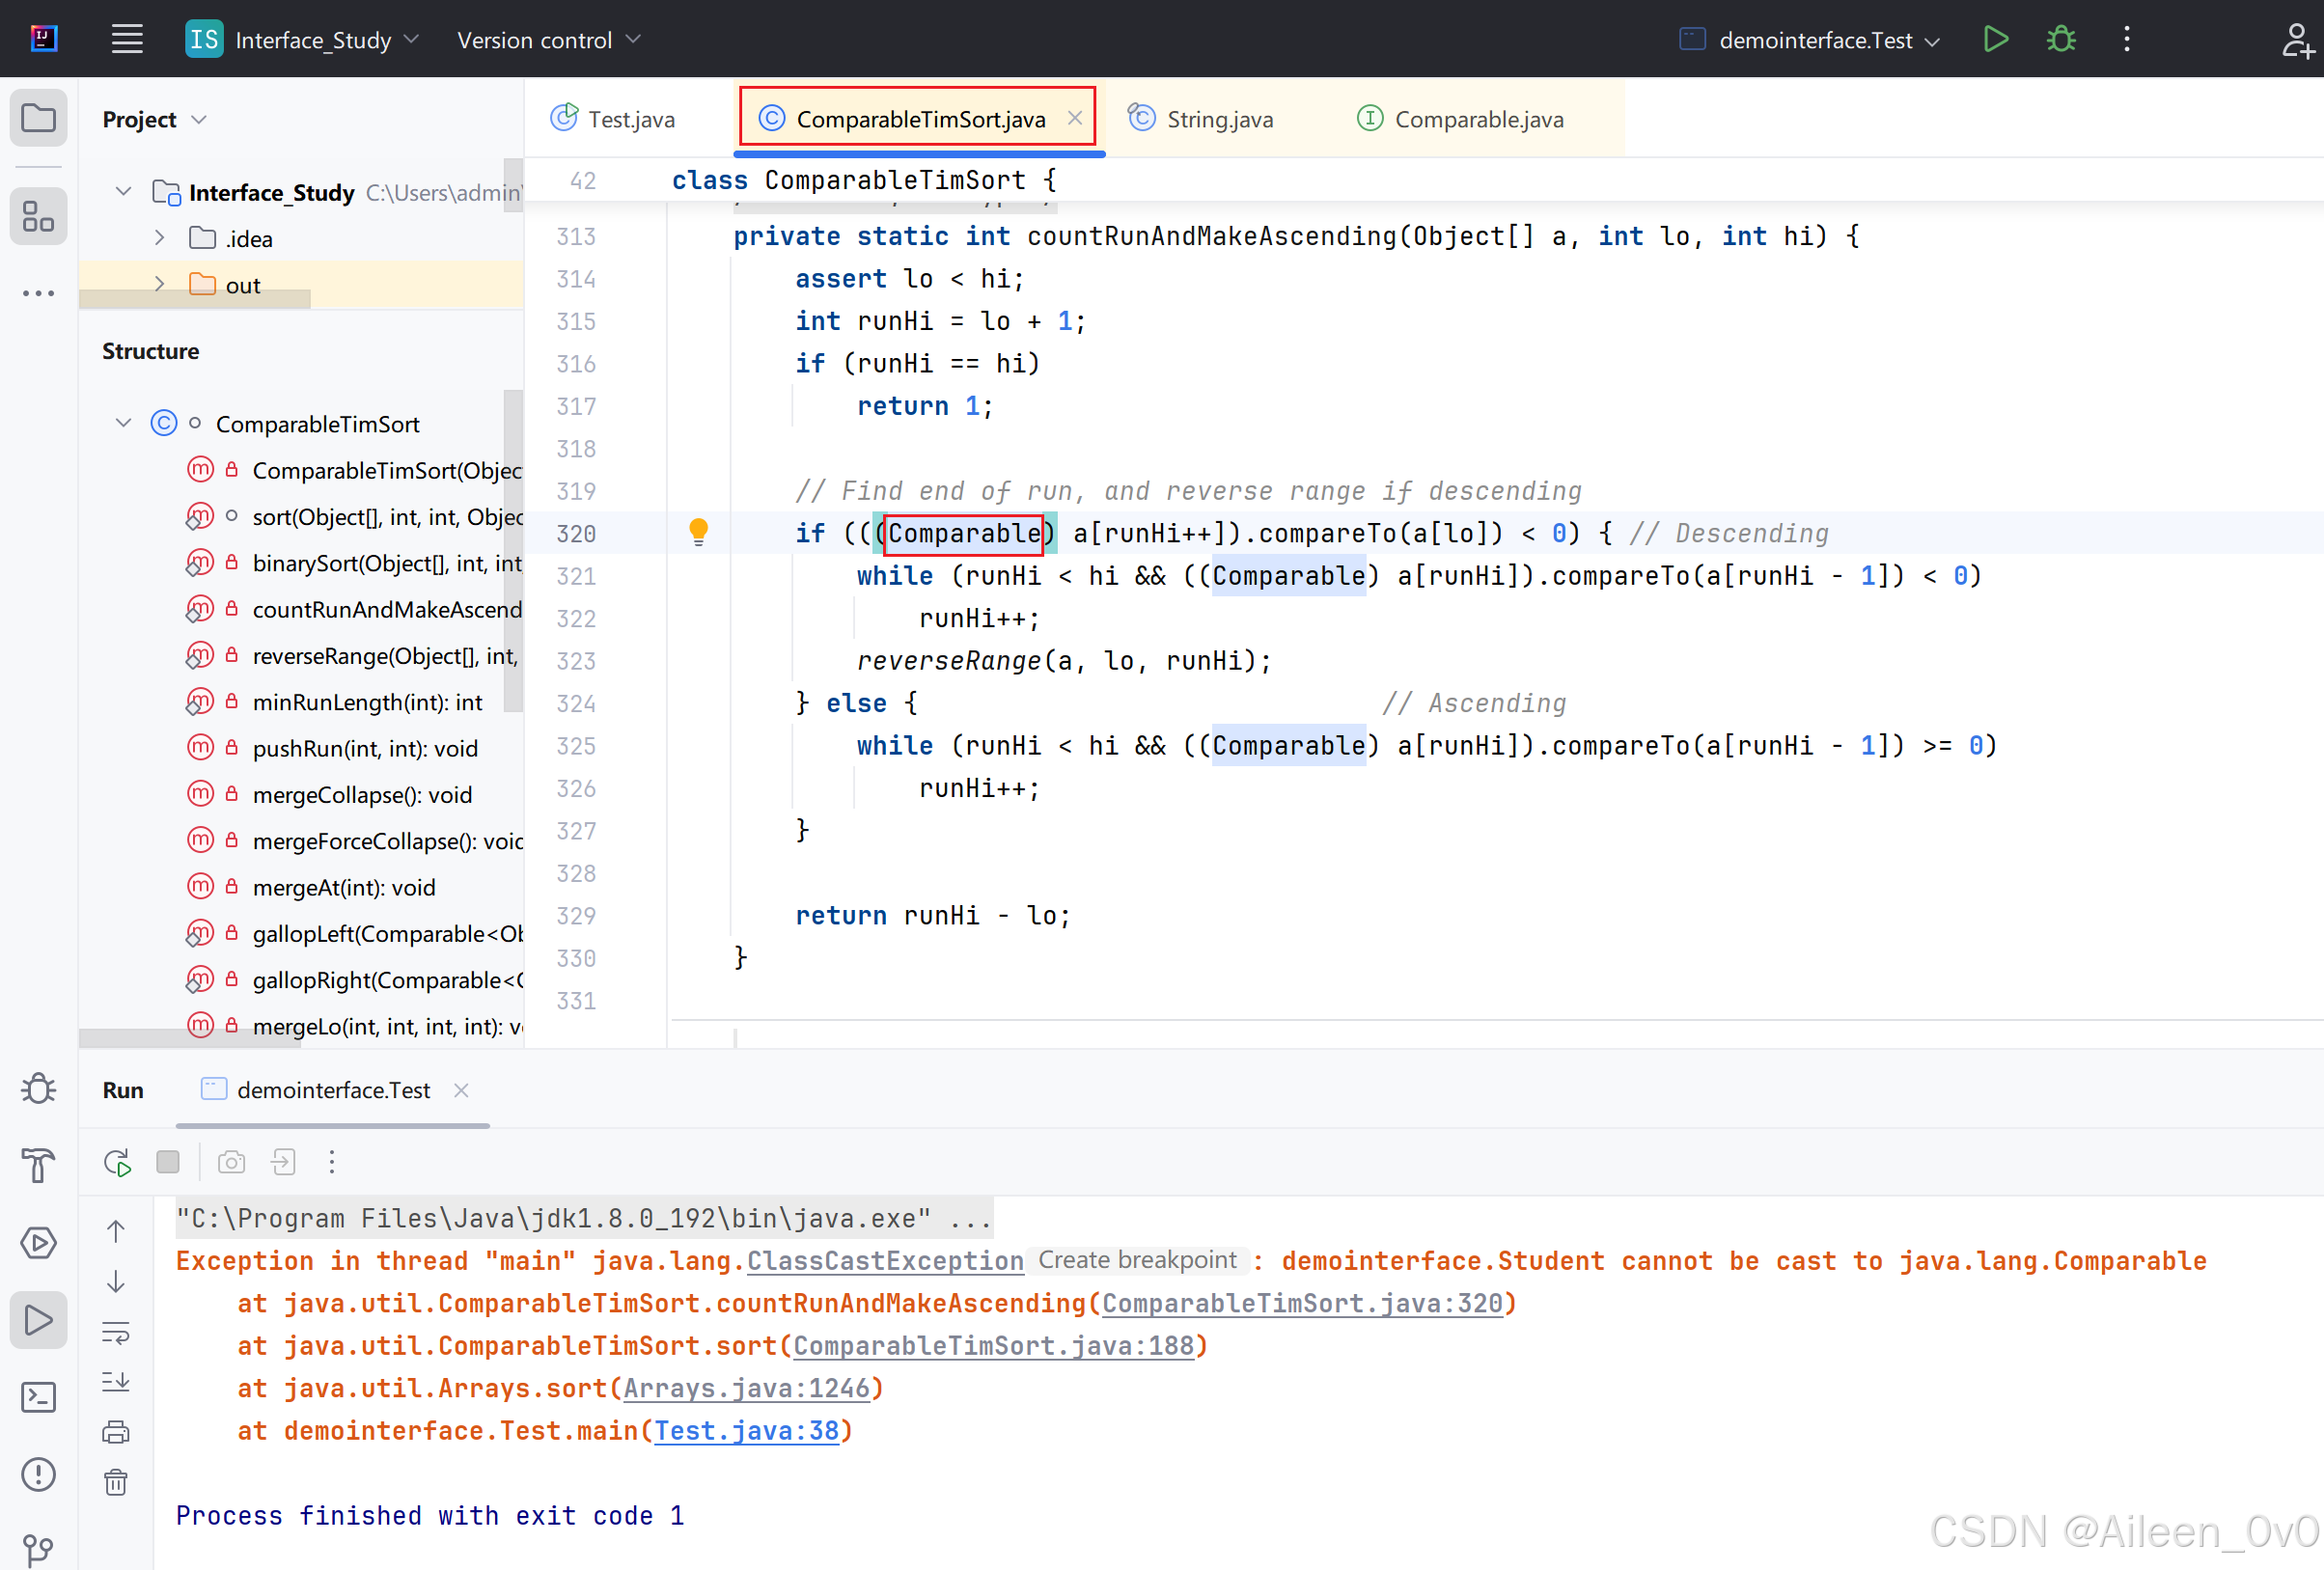Click the Structure panel horizontal scrollbar
Screen dimensions: 2324x1570
pyautogui.click(x=190, y=1038)
